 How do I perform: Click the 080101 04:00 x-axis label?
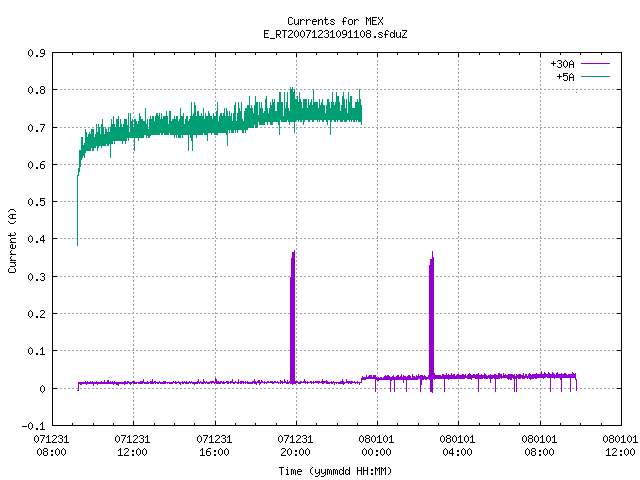(457, 446)
